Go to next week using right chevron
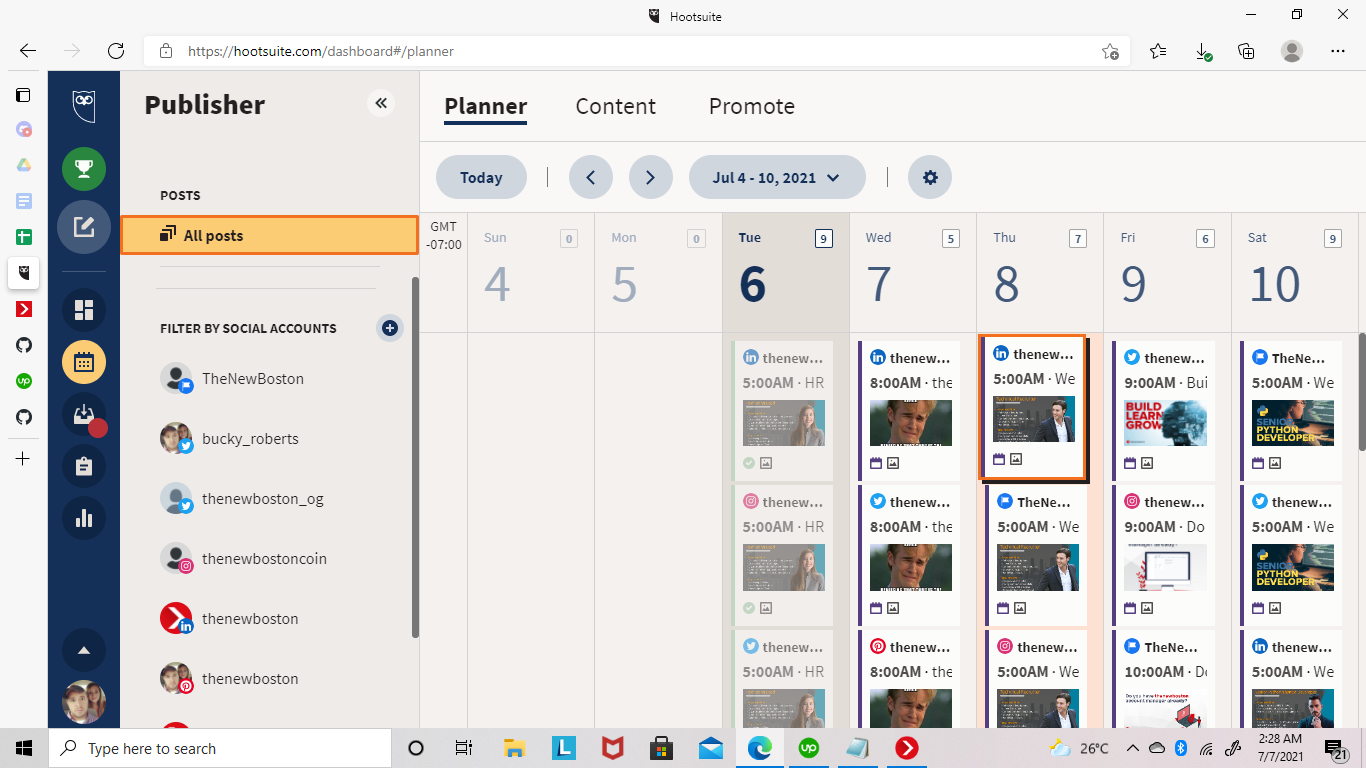Image resolution: width=1366 pixels, height=768 pixels. click(x=651, y=177)
